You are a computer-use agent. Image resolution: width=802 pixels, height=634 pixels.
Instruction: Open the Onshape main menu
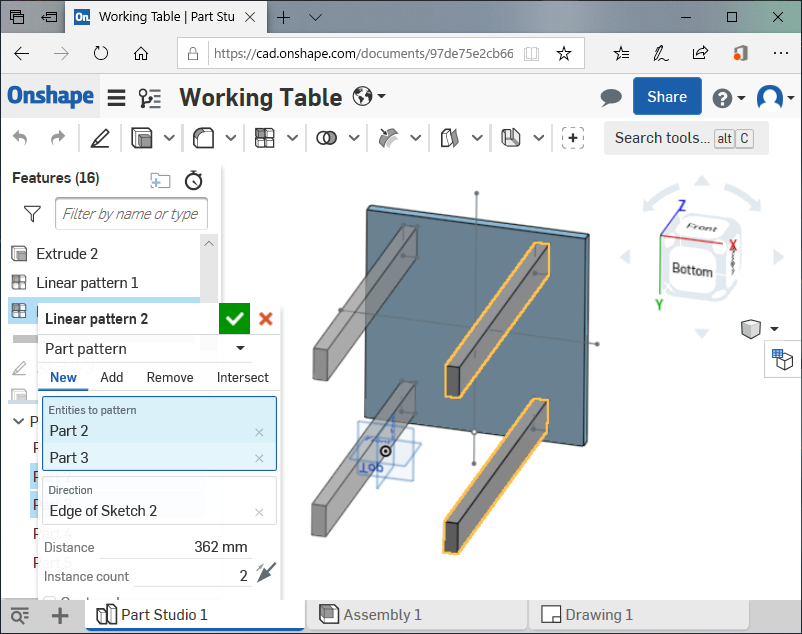(x=117, y=97)
